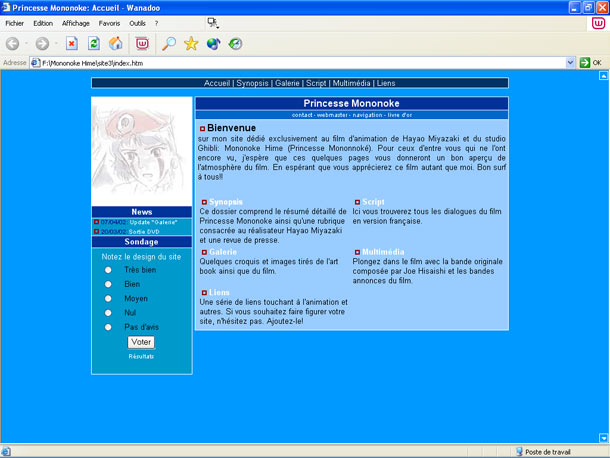The image size is (610, 458).
Task: Click Multimédia in the top navigation bar
Action: click(x=351, y=83)
